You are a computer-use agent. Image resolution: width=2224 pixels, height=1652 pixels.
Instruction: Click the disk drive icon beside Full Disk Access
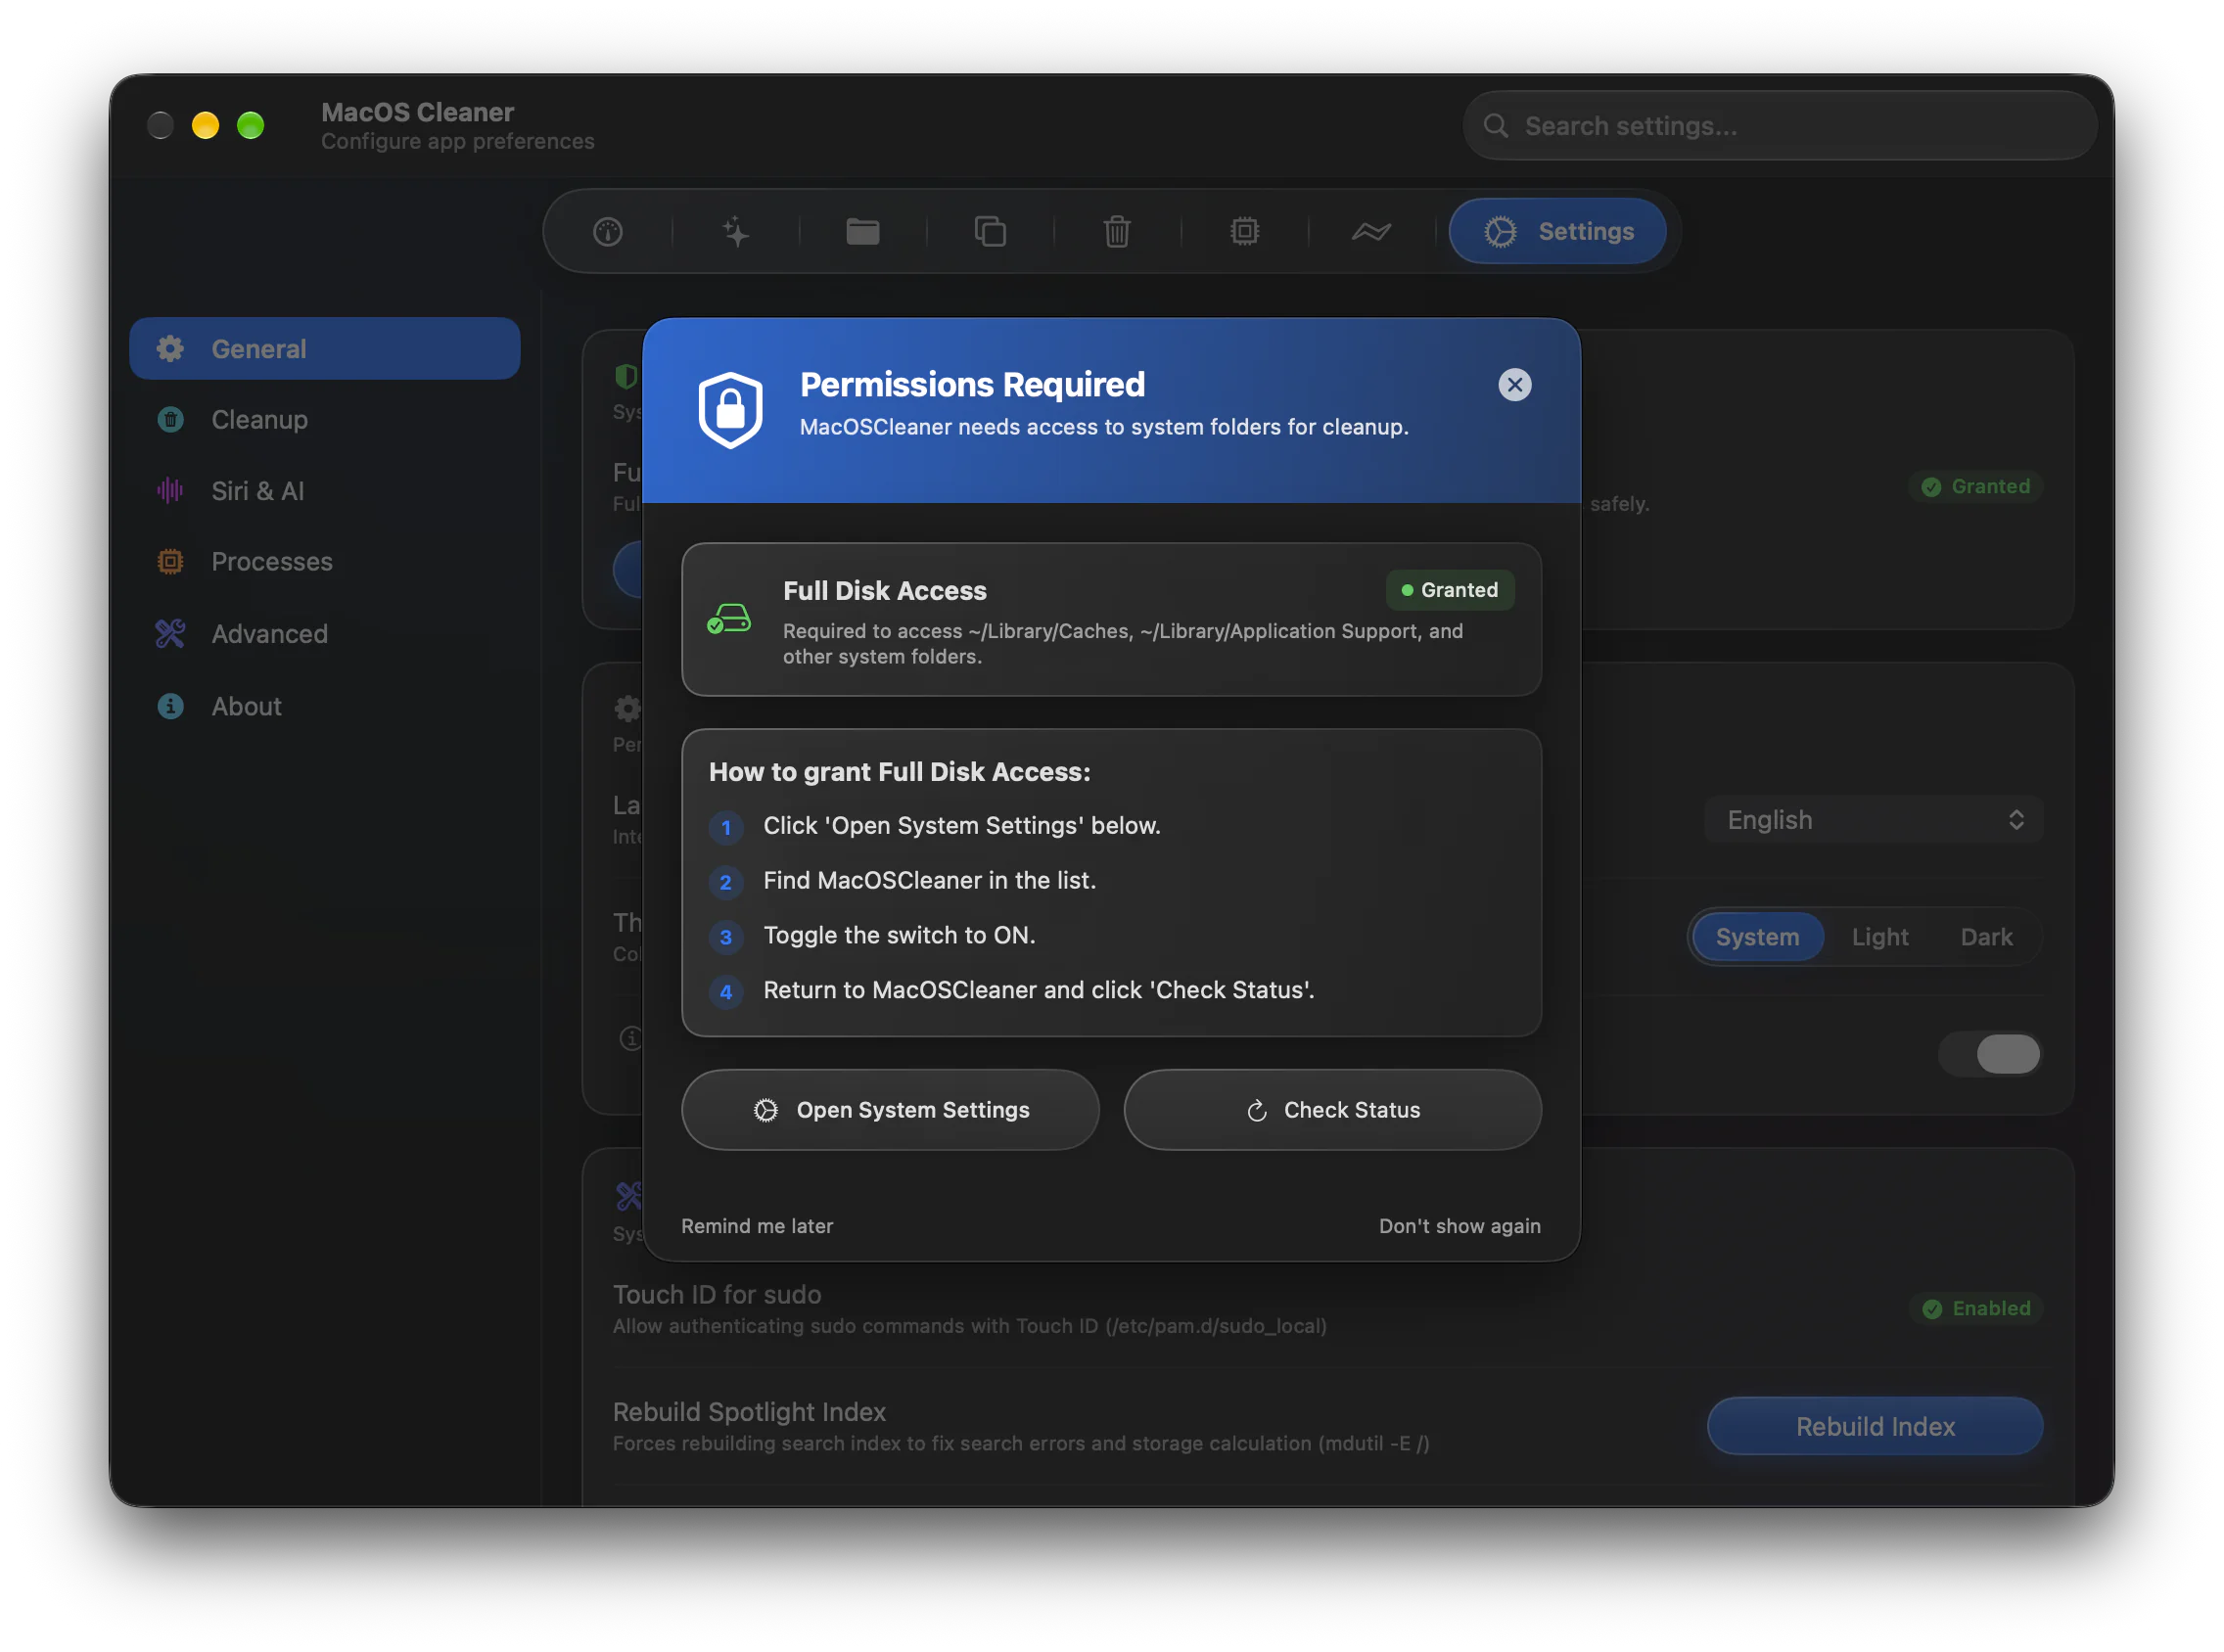pos(729,619)
